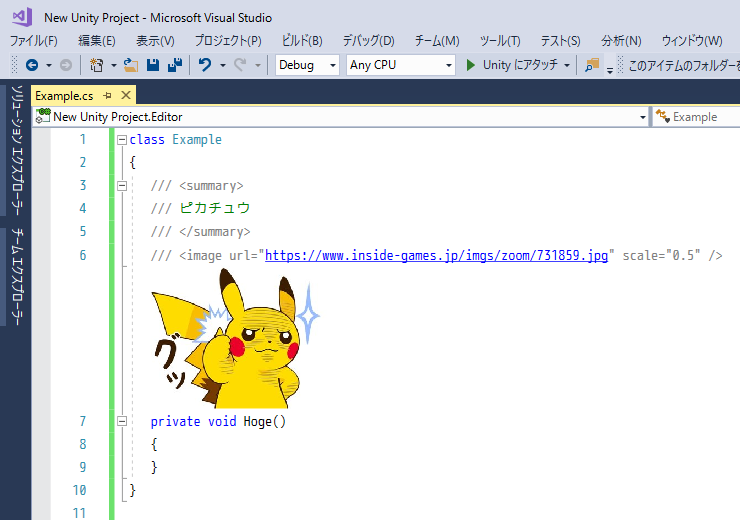
Task: Click the ピカチュウ comment text
Action: pos(215,208)
